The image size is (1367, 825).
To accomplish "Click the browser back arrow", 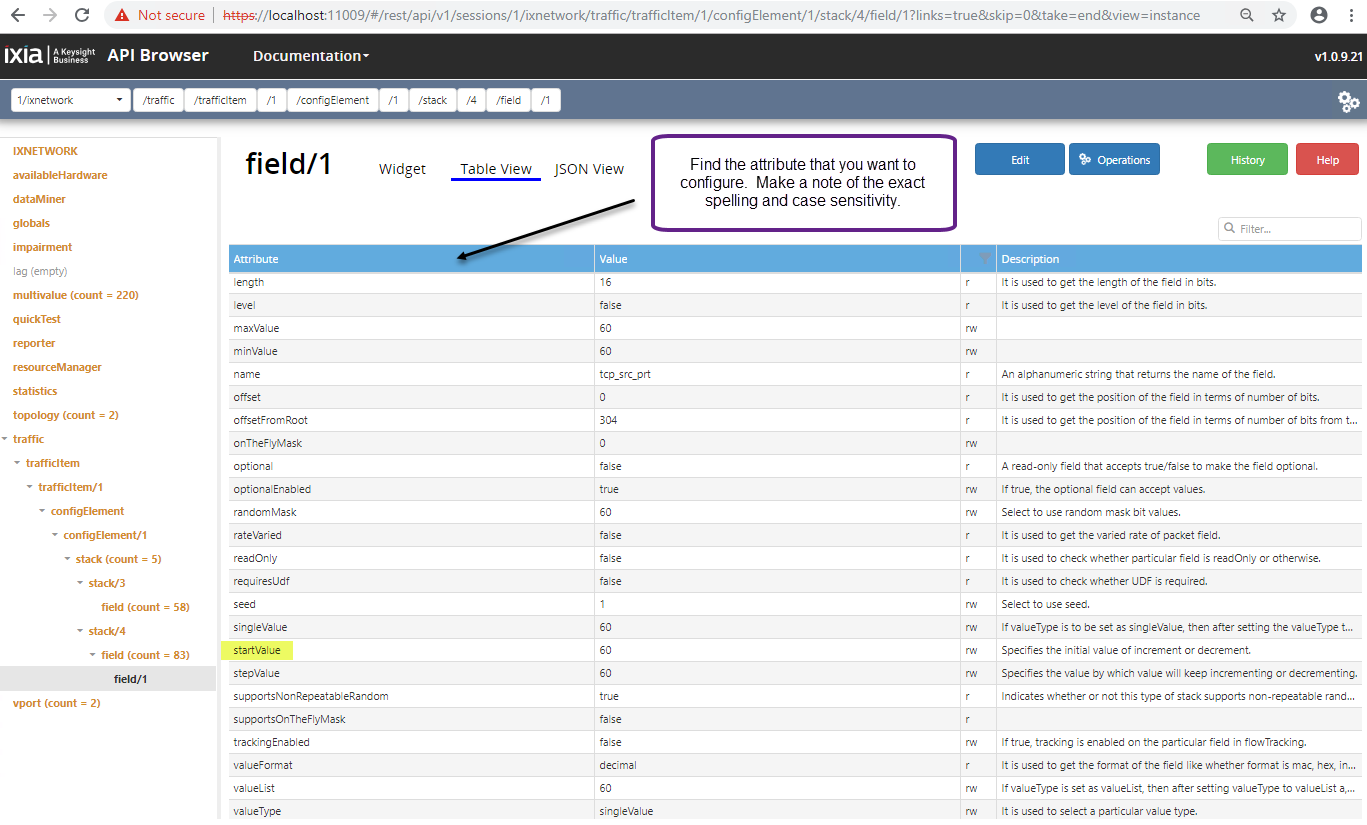I will pos(20,15).
